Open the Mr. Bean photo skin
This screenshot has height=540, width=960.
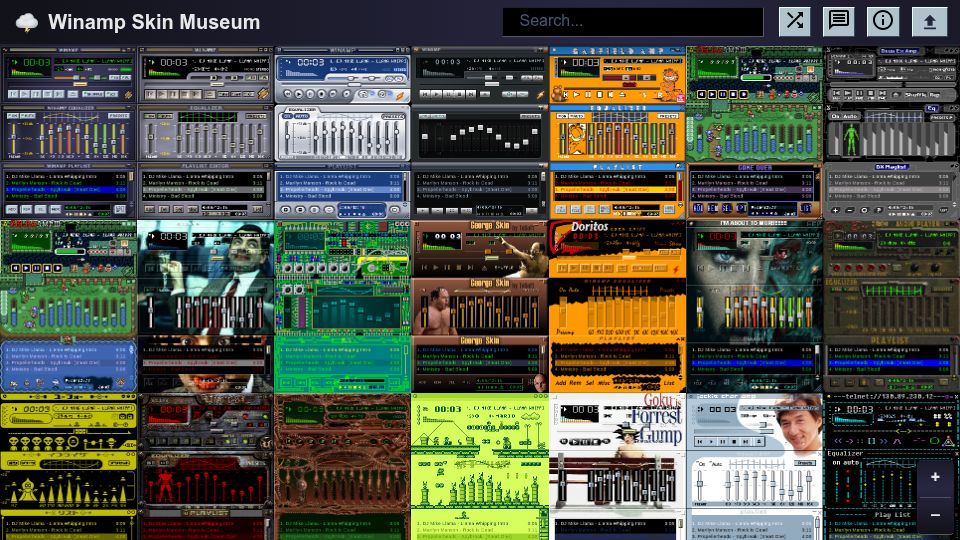click(x=206, y=307)
